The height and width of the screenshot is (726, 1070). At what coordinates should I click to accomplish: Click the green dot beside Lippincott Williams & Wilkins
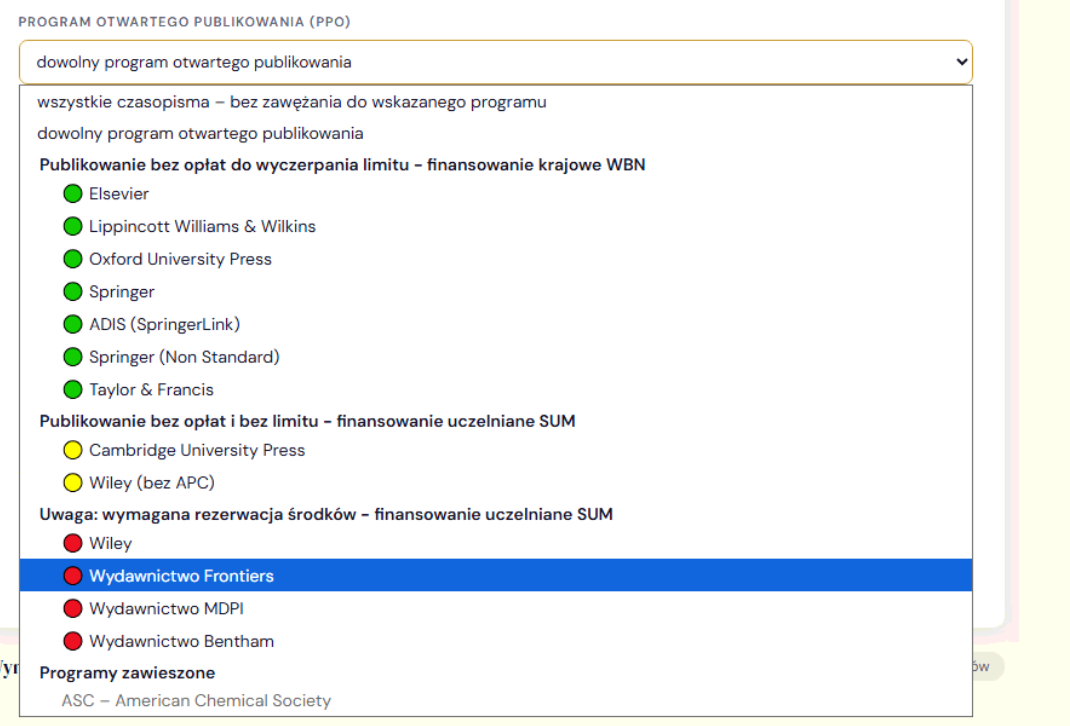tap(73, 227)
